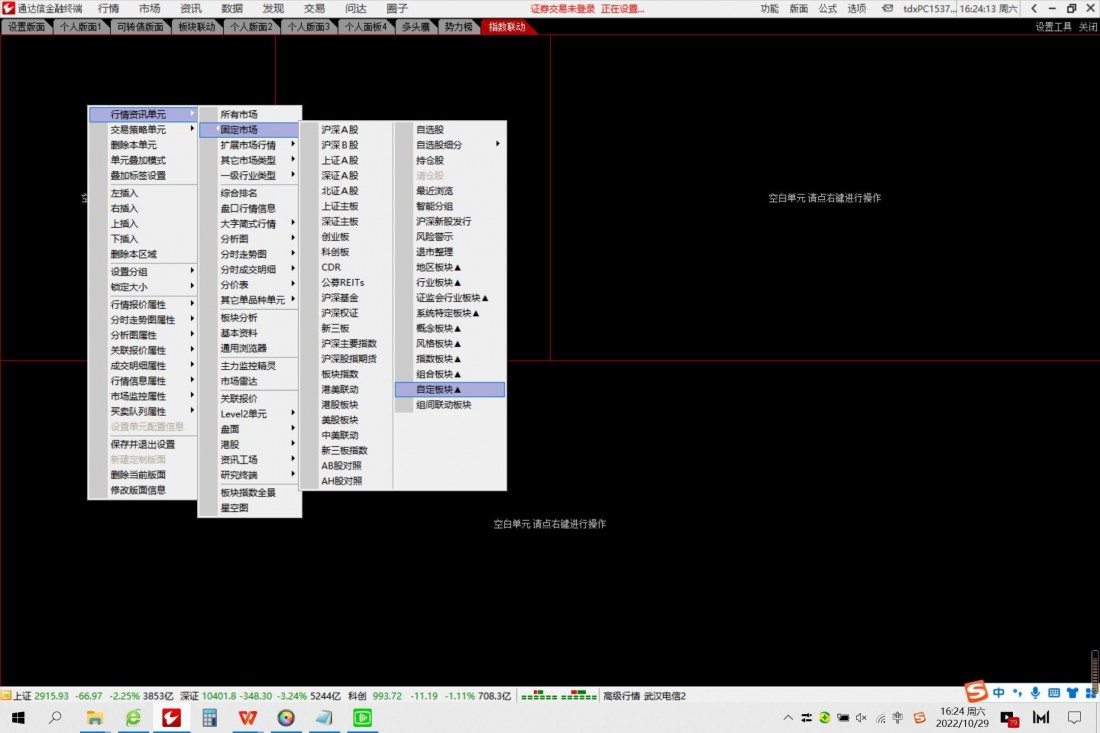
Task: Click the taskbar clock 16:24 2022/10/29
Action: (962, 718)
